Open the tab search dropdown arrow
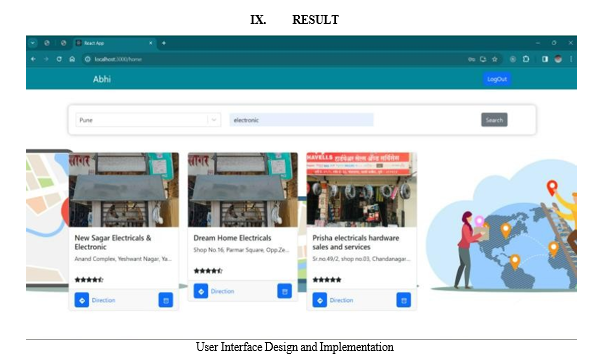Screen dimensions: 593x360 pos(33,43)
